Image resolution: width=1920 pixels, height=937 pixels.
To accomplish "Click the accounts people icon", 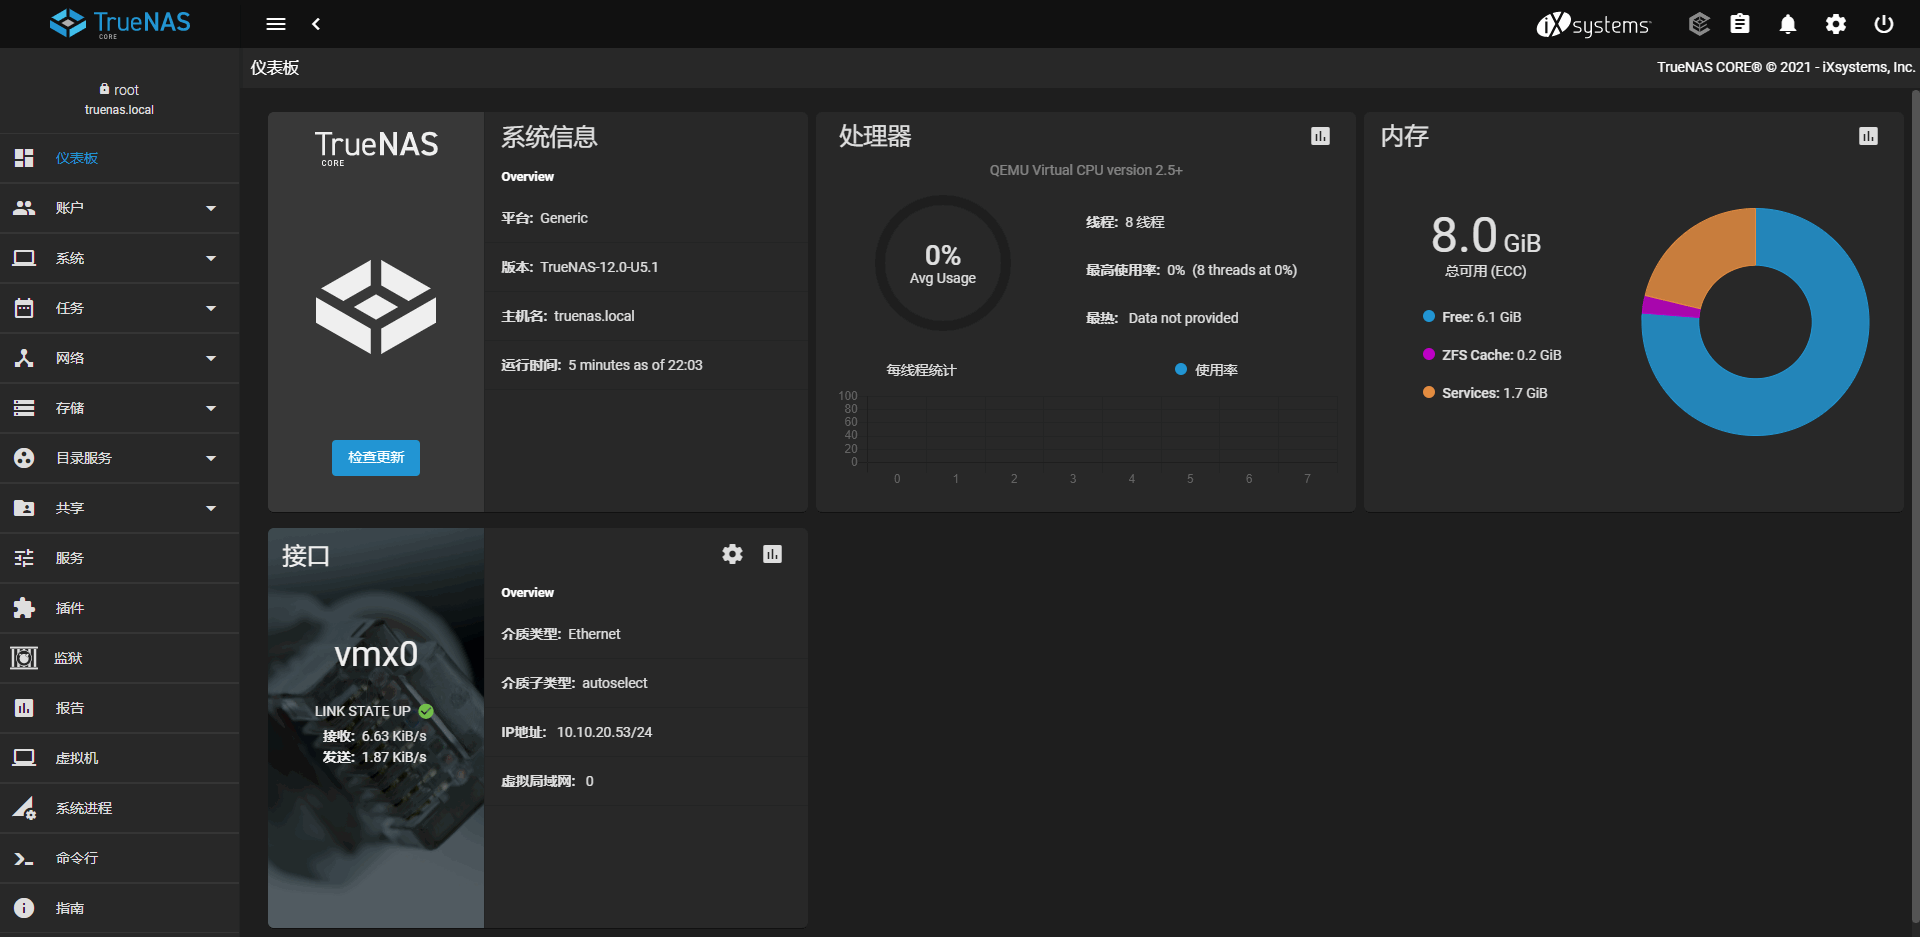I will pos(24,208).
